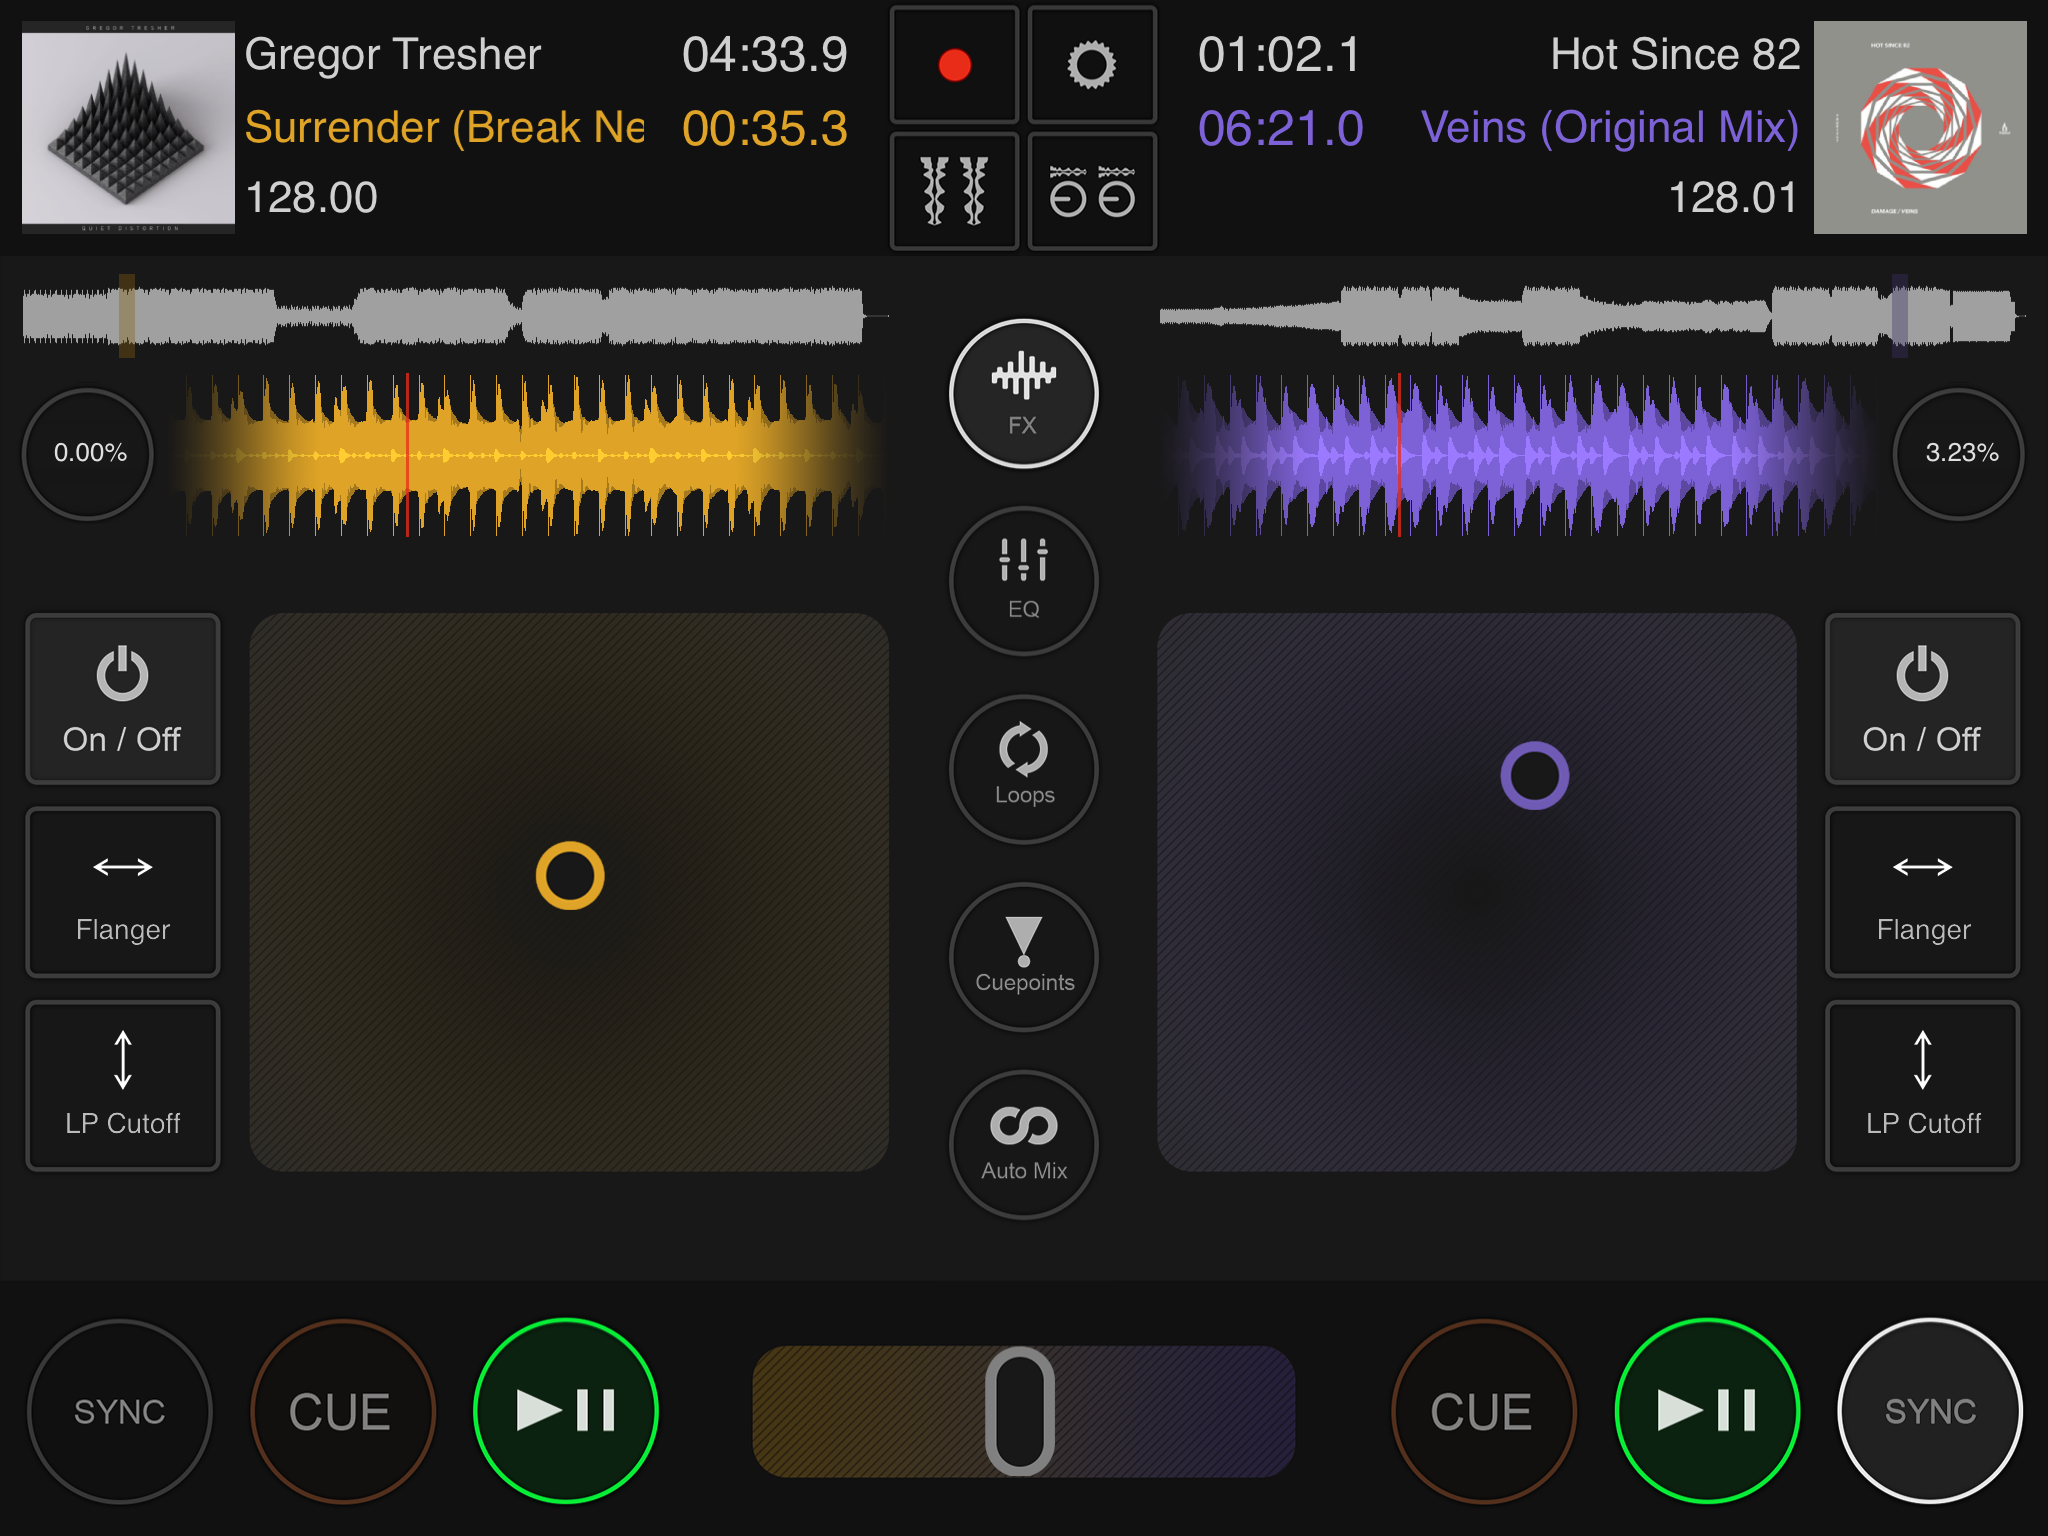Open the Loops panel

[1023, 769]
